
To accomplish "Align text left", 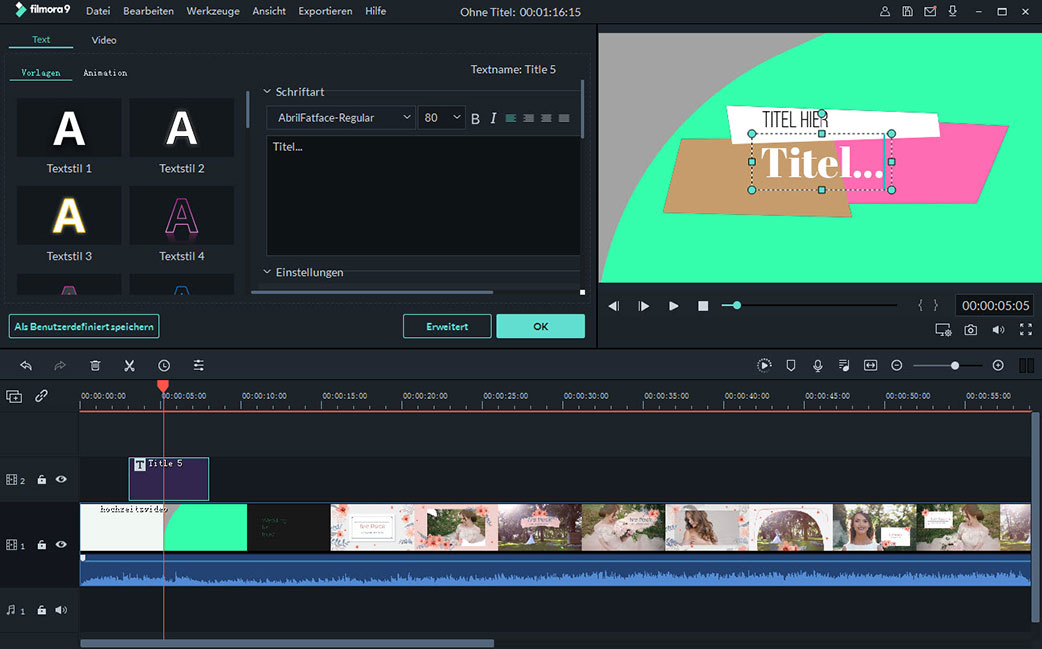I will pyautogui.click(x=510, y=118).
